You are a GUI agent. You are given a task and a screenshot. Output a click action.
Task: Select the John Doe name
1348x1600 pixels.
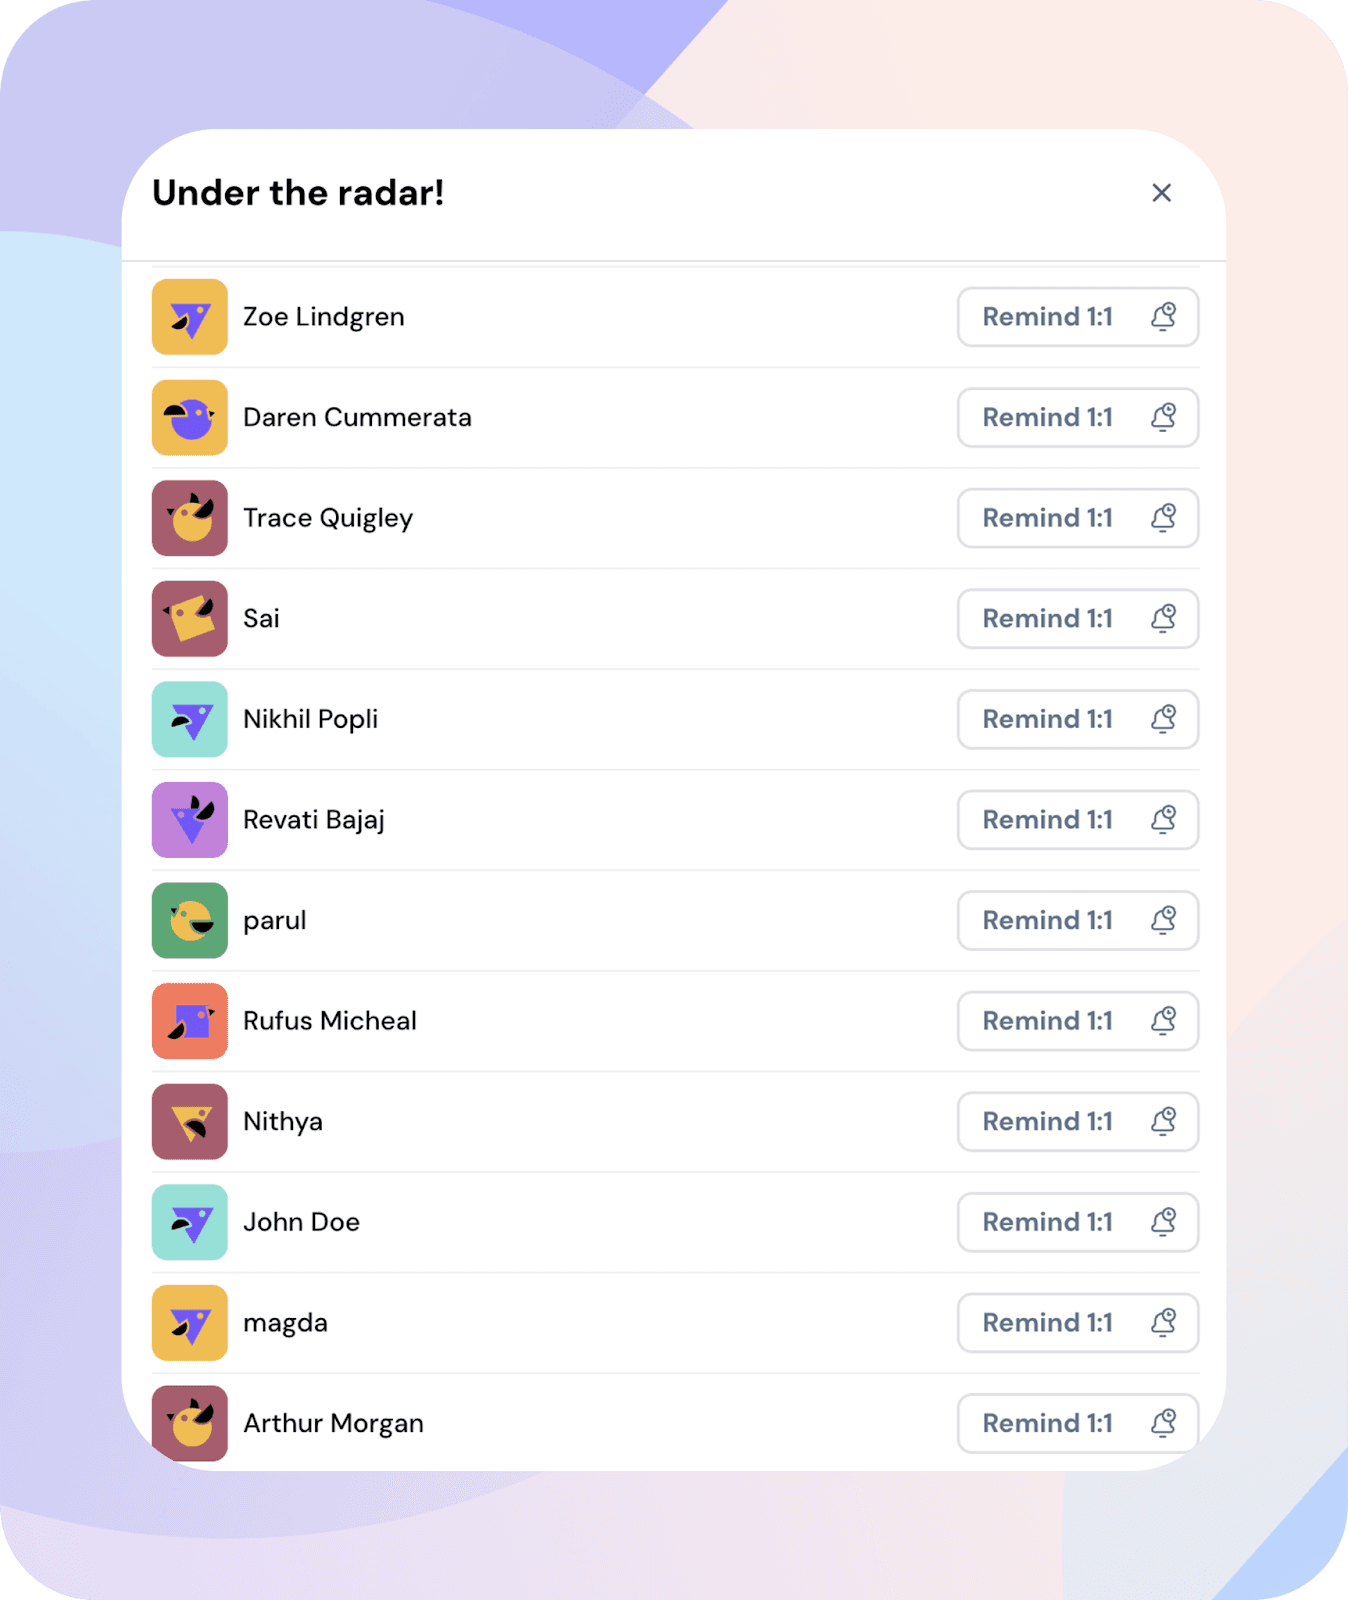[301, 1222]
